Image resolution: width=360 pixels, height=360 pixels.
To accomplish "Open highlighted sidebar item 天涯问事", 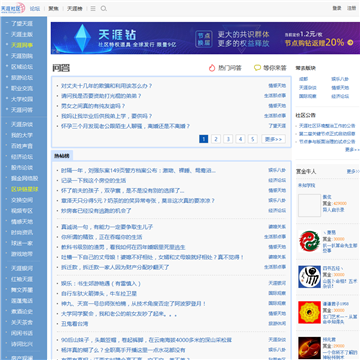I will pyautogui.click(x=22, y=45).
